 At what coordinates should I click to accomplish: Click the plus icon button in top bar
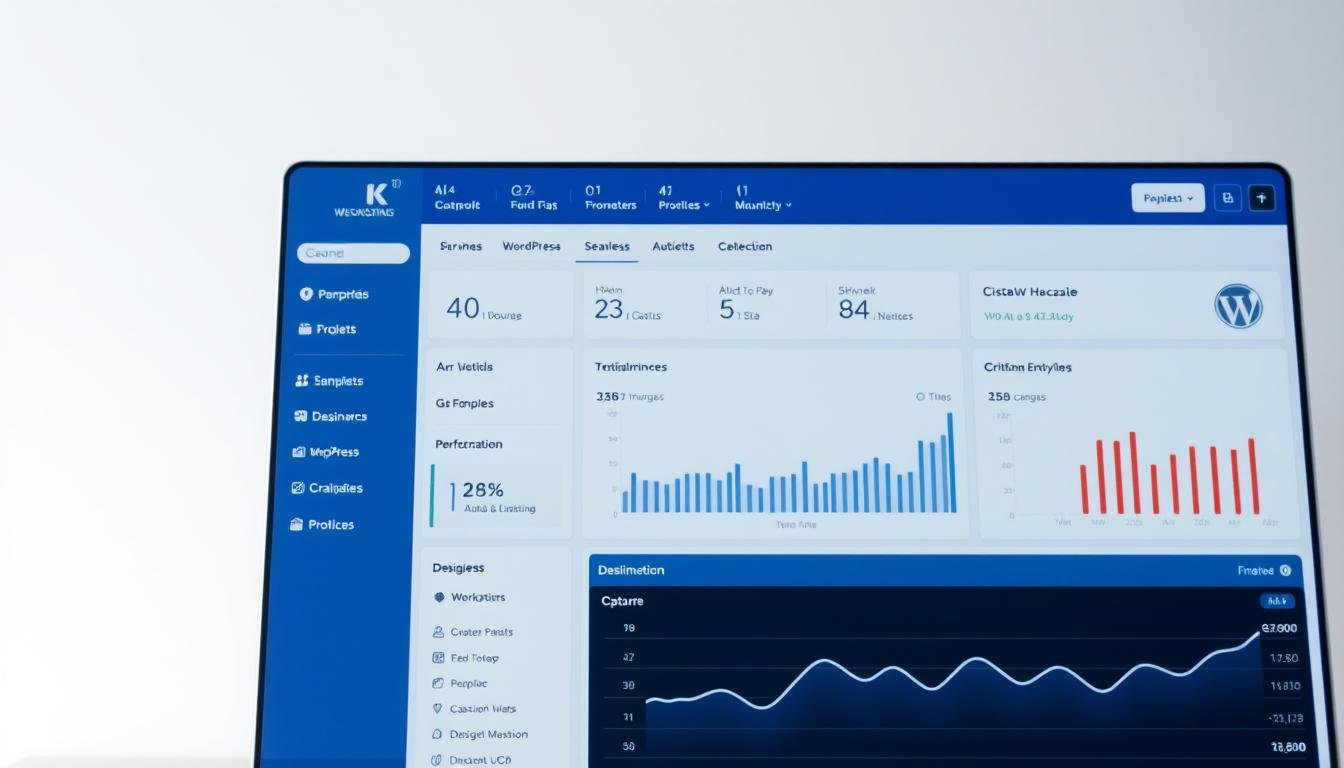(x=1262, y=198)
